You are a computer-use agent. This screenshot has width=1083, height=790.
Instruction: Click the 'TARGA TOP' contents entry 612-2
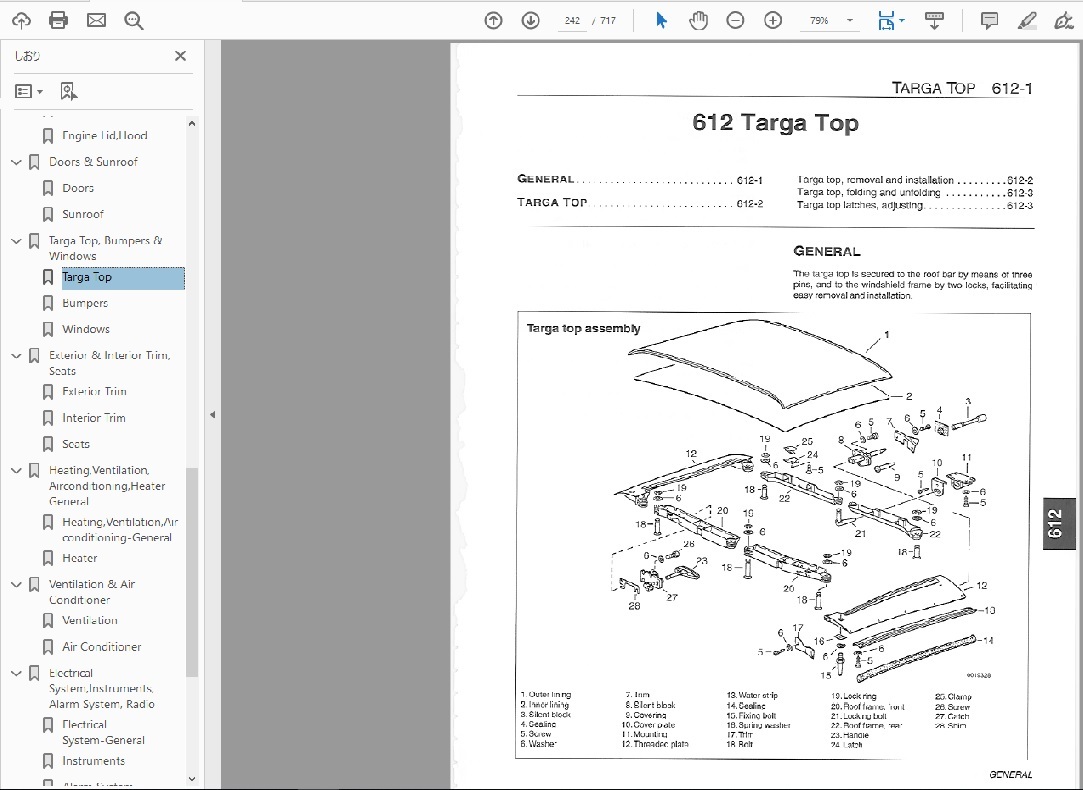(640, 203)
